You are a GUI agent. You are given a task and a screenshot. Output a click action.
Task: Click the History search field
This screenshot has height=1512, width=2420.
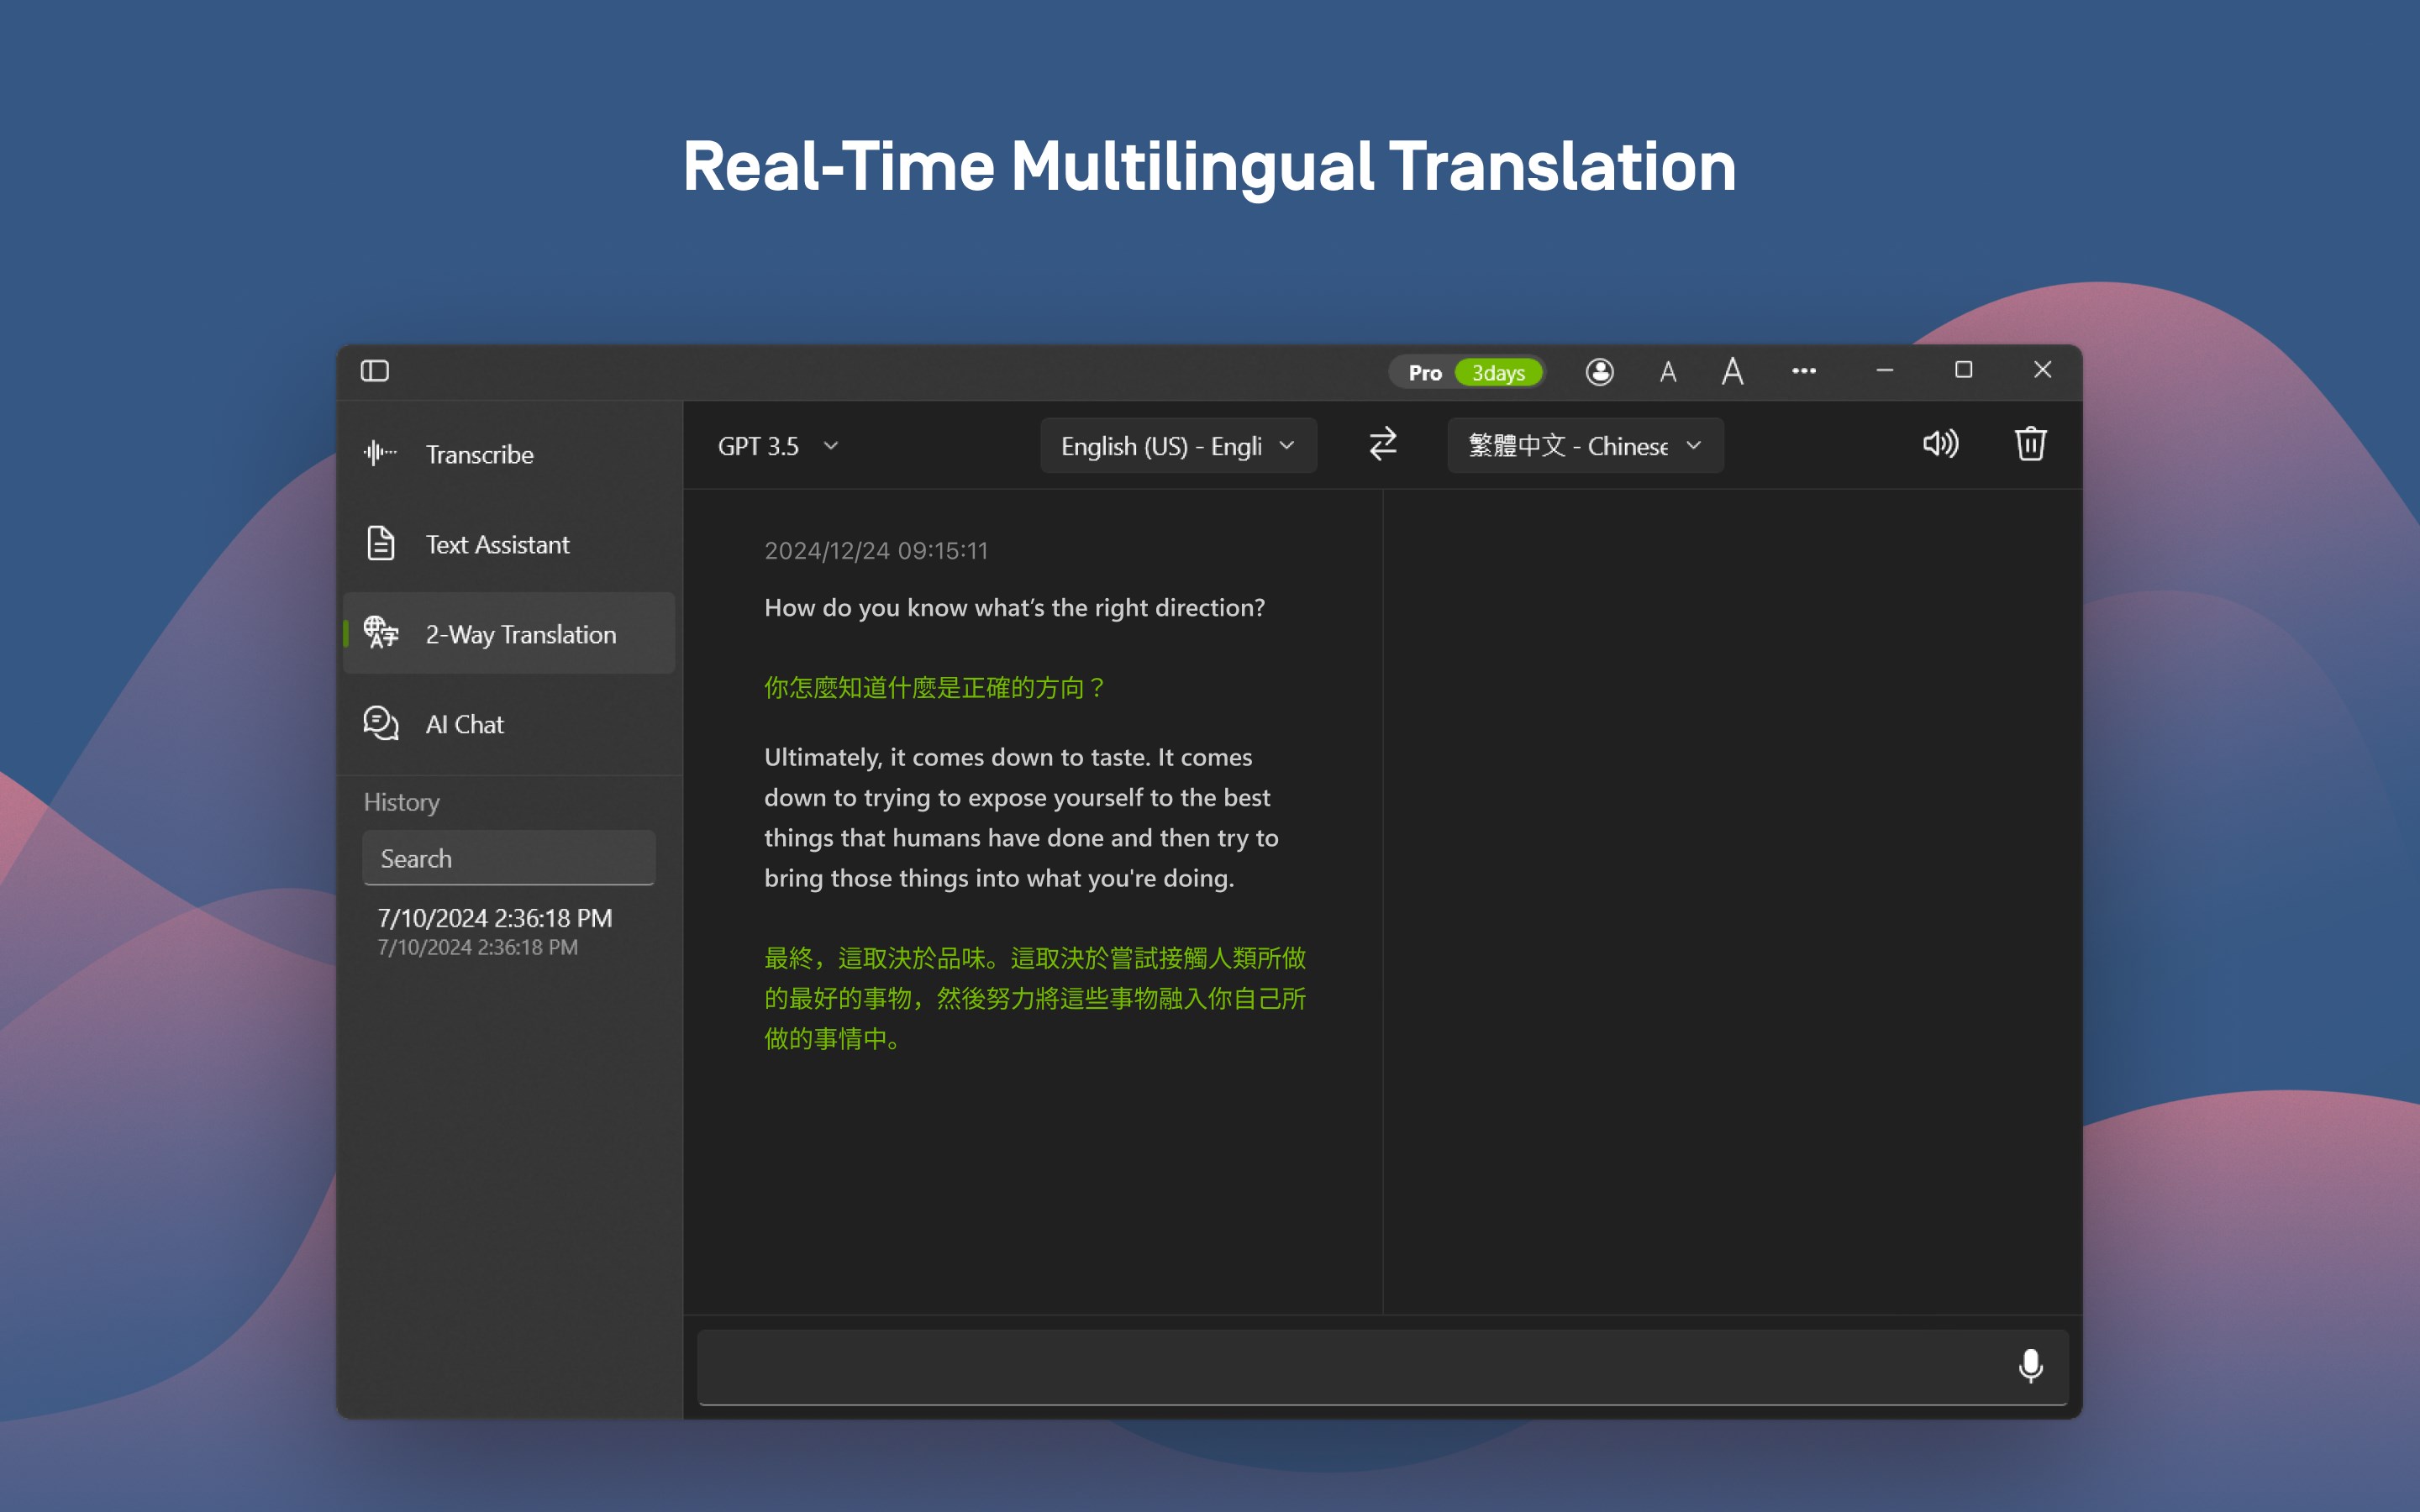tap(508, 858)
